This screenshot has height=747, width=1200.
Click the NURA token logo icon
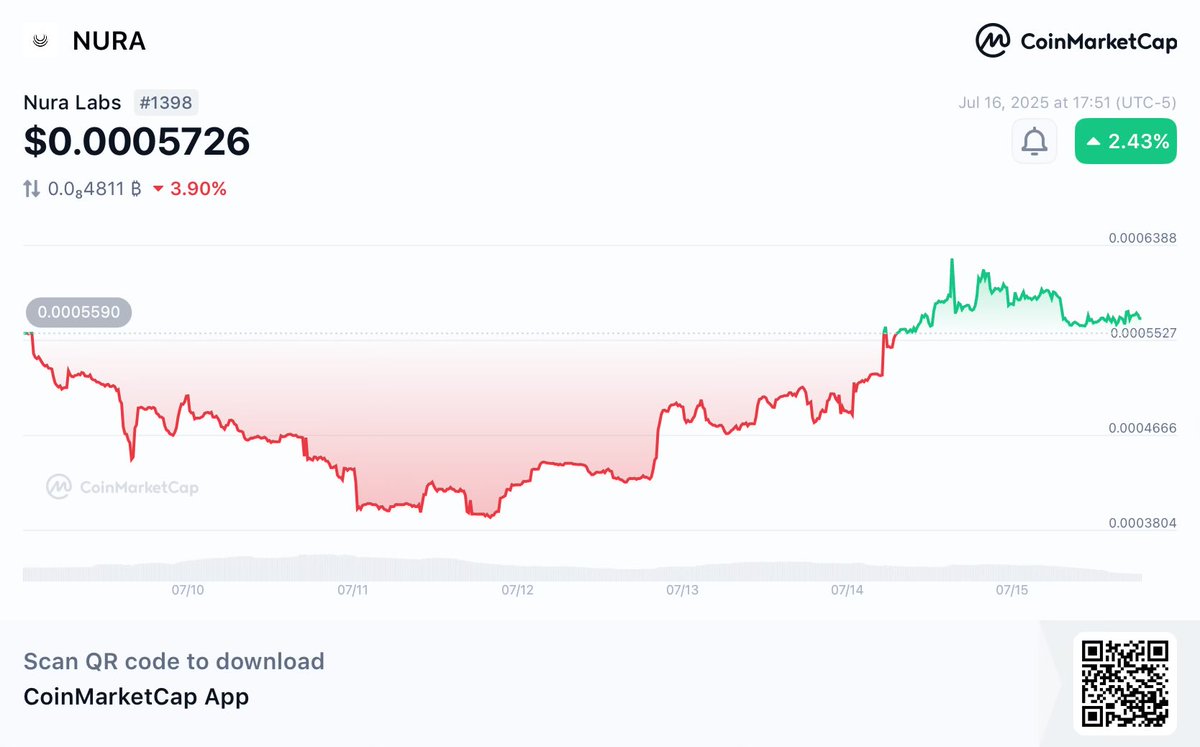point(41,41)
